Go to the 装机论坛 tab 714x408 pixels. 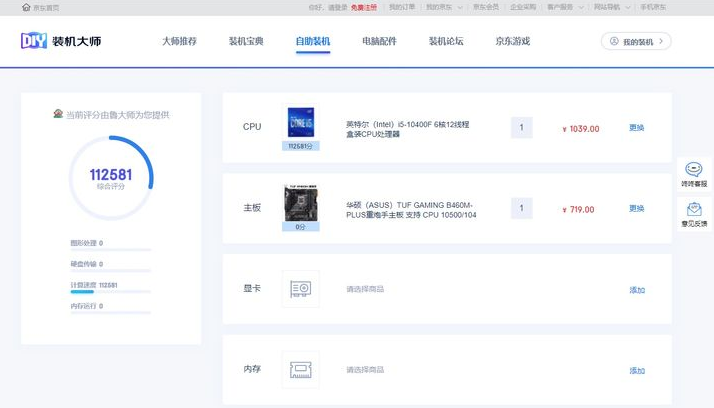(446, 41)
